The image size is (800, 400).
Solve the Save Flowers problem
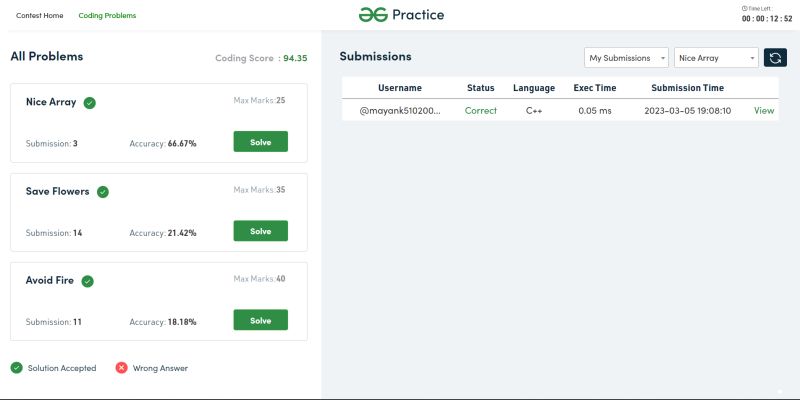[261, 231]
